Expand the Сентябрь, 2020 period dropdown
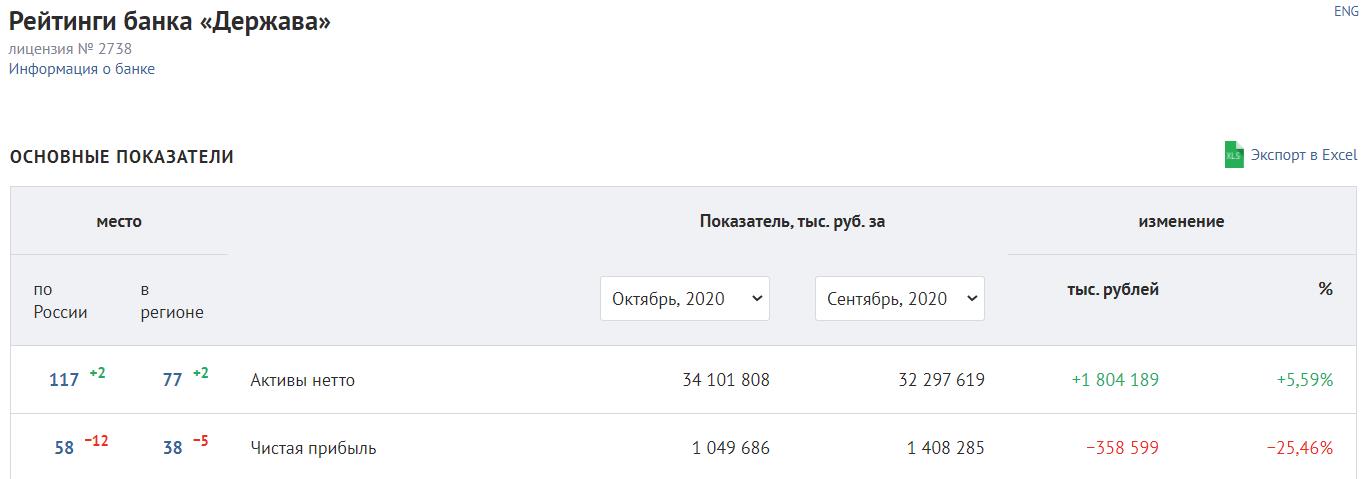The width and height of the screenshot is (1366, 479). [900, 298]
